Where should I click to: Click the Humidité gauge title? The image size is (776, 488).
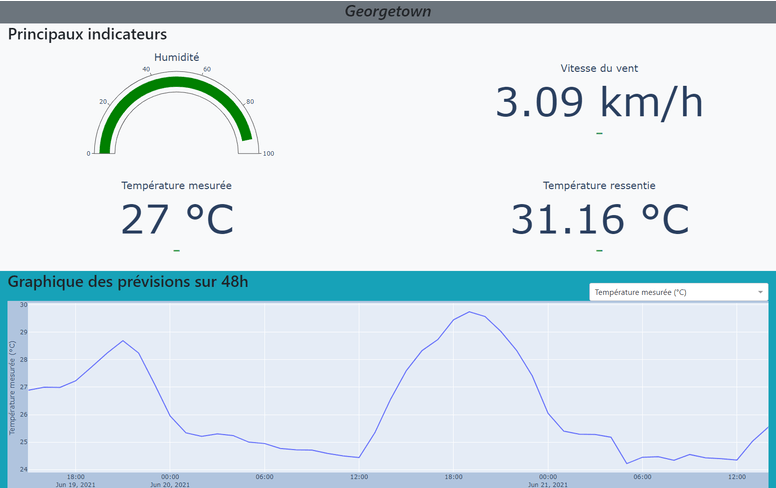pyautogui.click(x=176, y=57)
